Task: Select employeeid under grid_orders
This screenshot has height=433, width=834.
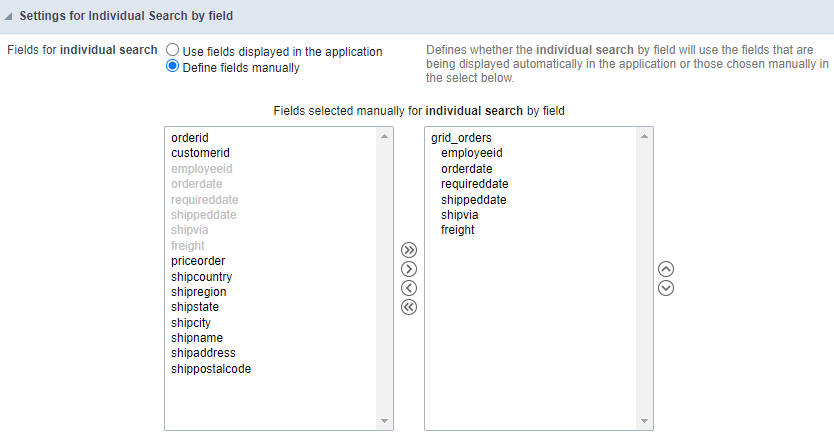Action: (x=471, y=153)
